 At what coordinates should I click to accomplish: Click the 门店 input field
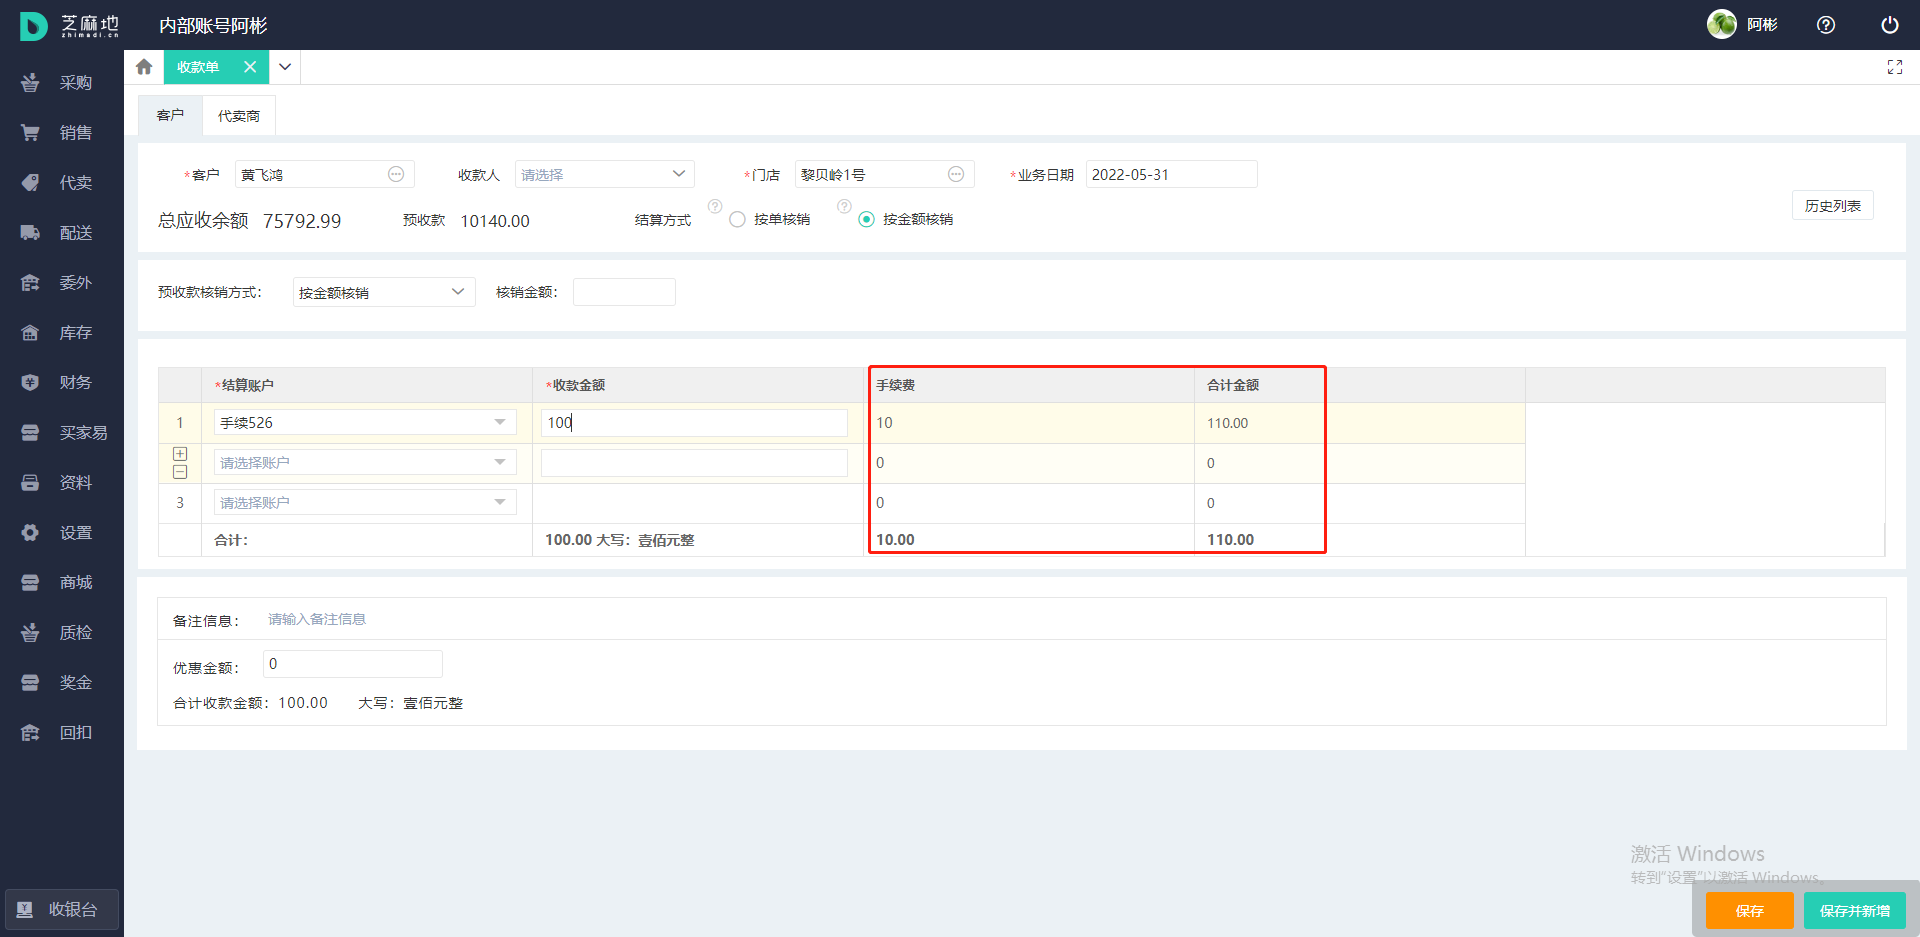tap(884, 174)
